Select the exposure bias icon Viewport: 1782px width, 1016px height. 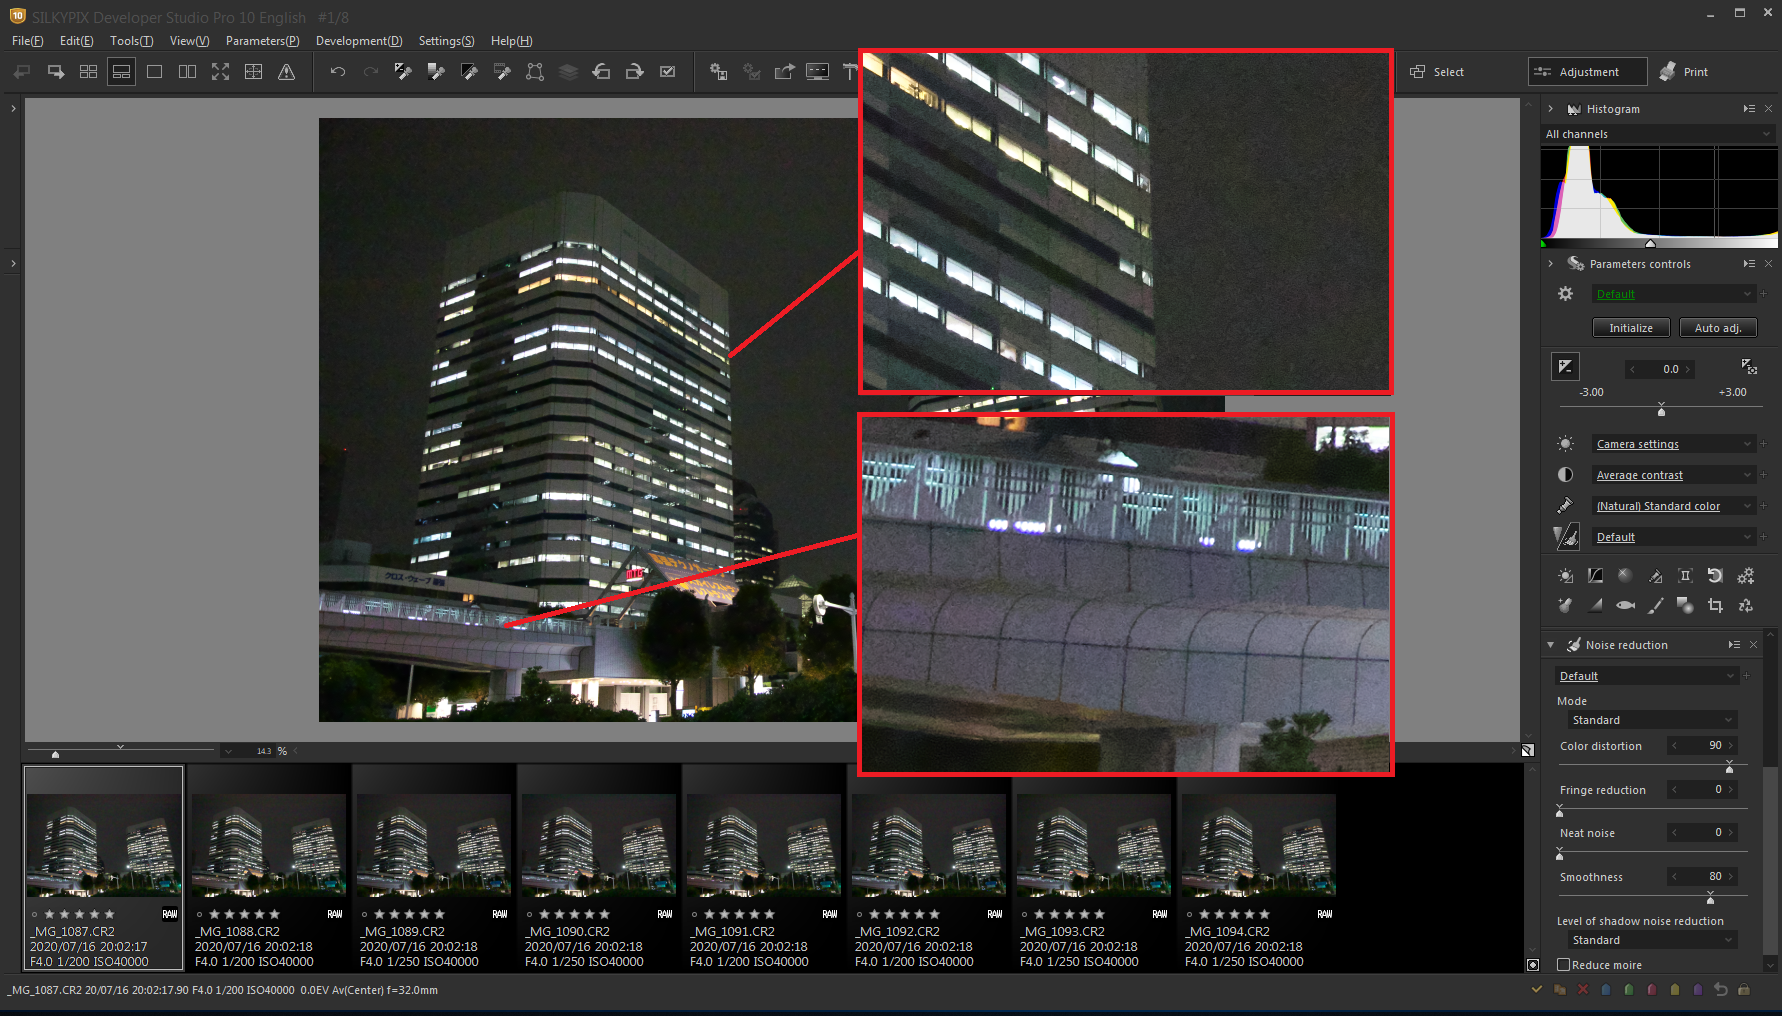pyautogui.click(x=1565, y=367)
